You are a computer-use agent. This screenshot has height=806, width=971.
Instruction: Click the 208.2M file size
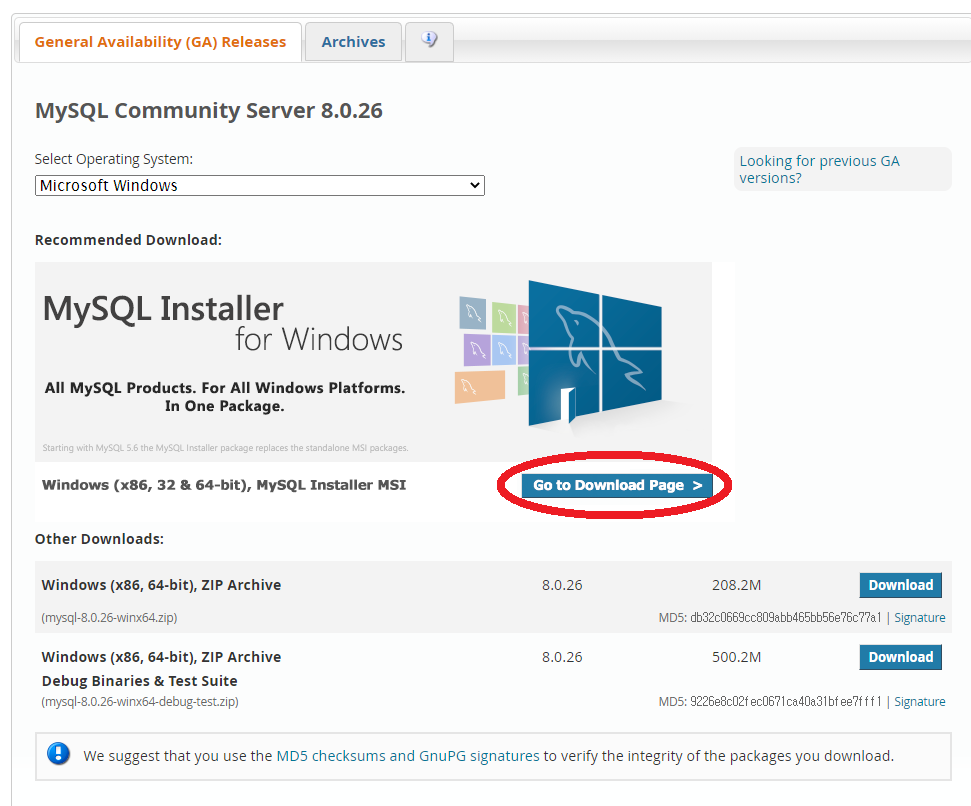[x=736, y=585]
